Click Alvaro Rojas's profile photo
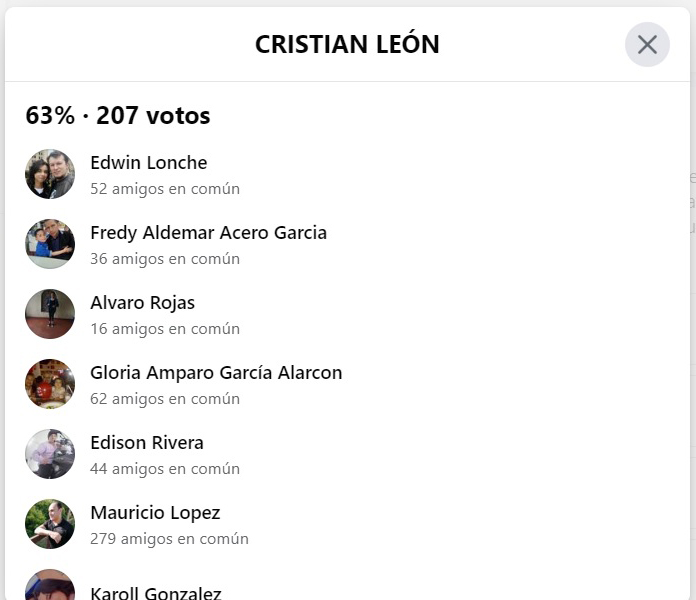This screenshot has width=696, height=600. 50,314
